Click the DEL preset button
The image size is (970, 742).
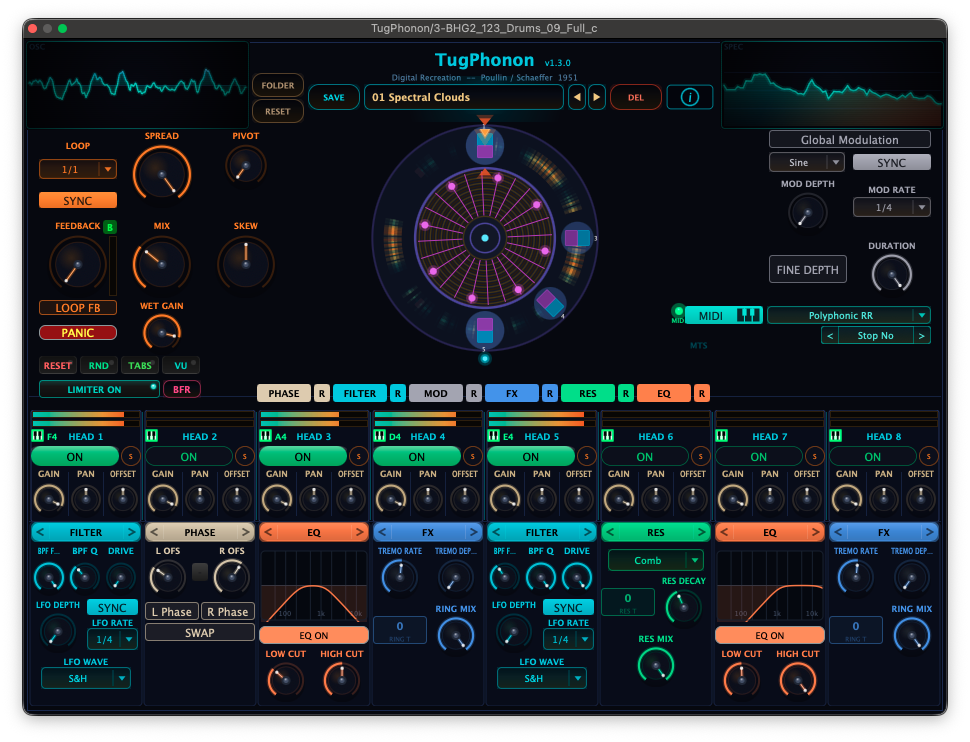pyautogui.click(x=635, y=97)
